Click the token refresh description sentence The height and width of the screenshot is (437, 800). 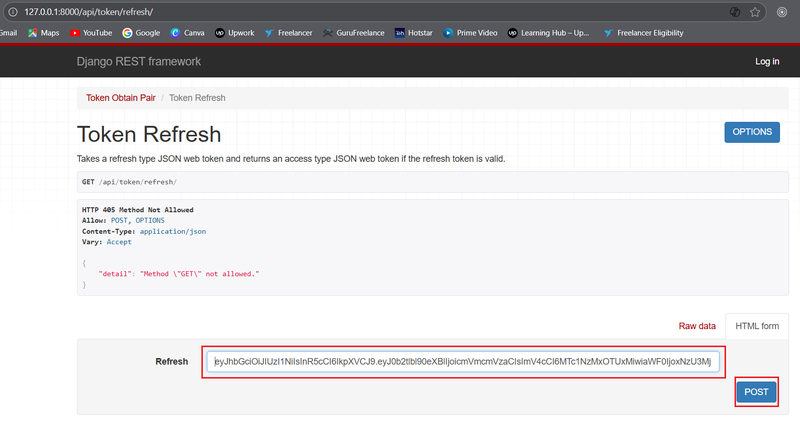tap(291, 159)
